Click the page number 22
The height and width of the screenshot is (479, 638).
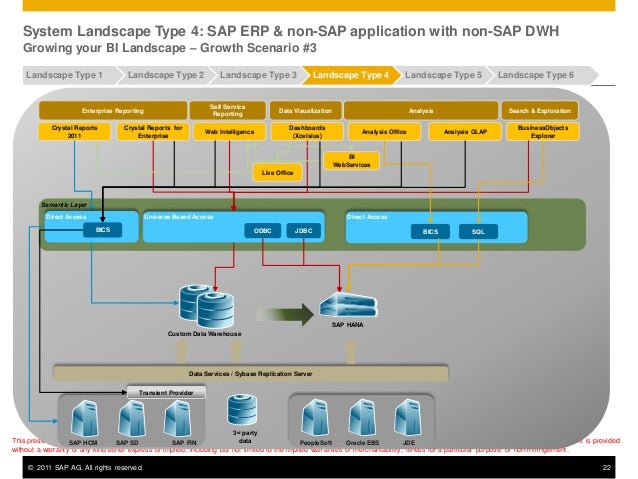606,468
